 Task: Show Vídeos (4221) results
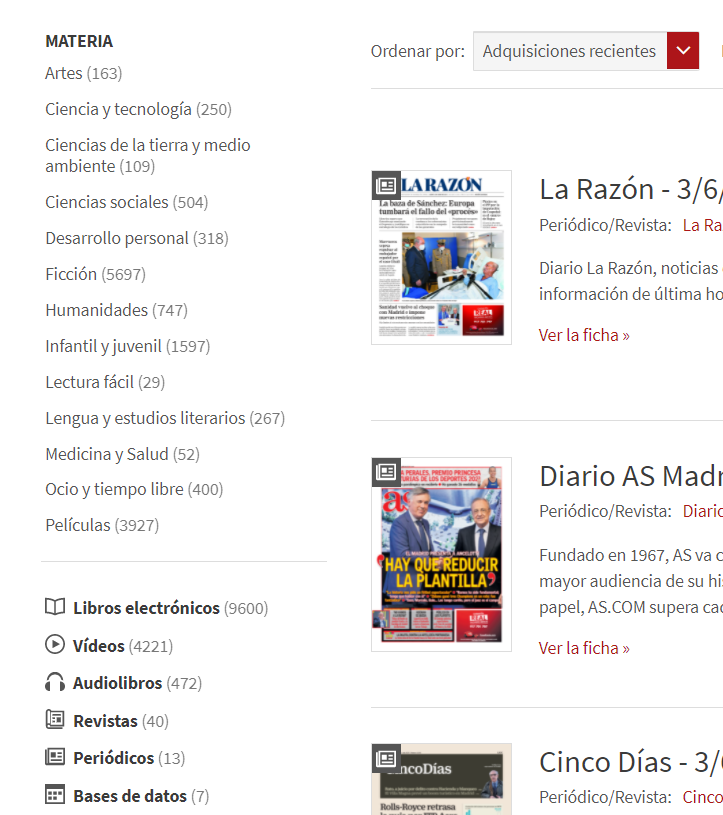click(123, 646)
